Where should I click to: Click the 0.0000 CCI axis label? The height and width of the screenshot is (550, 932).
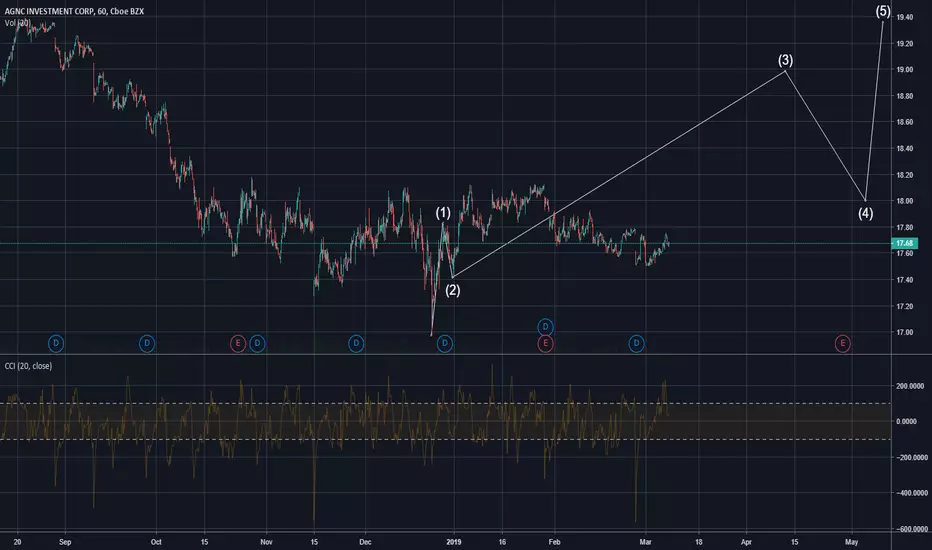906,422
